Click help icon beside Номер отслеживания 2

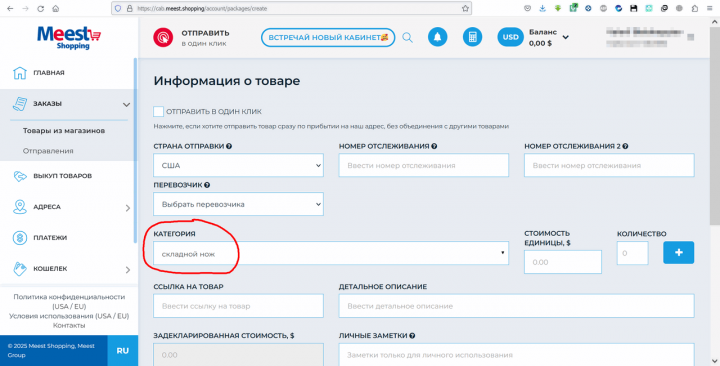[x=625, y=146]
